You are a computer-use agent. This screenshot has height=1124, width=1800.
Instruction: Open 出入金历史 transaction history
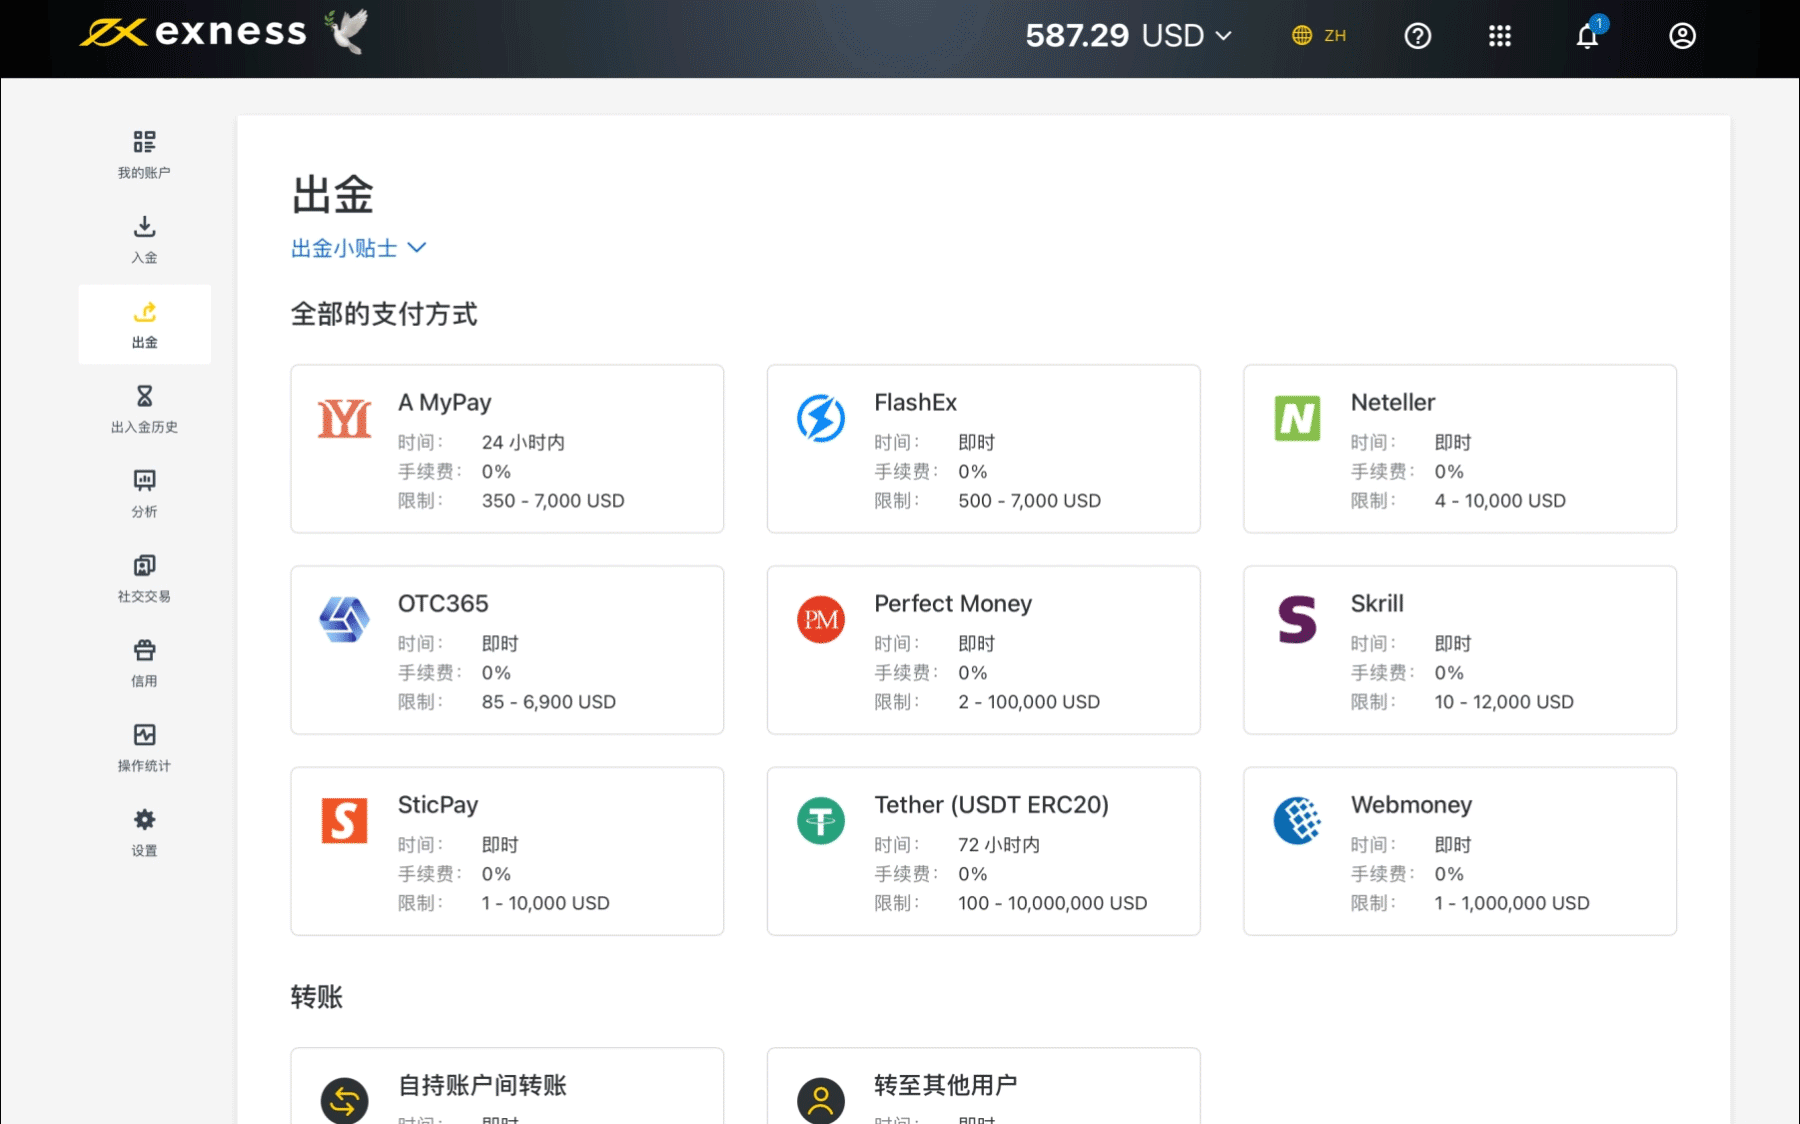(144, 409)
